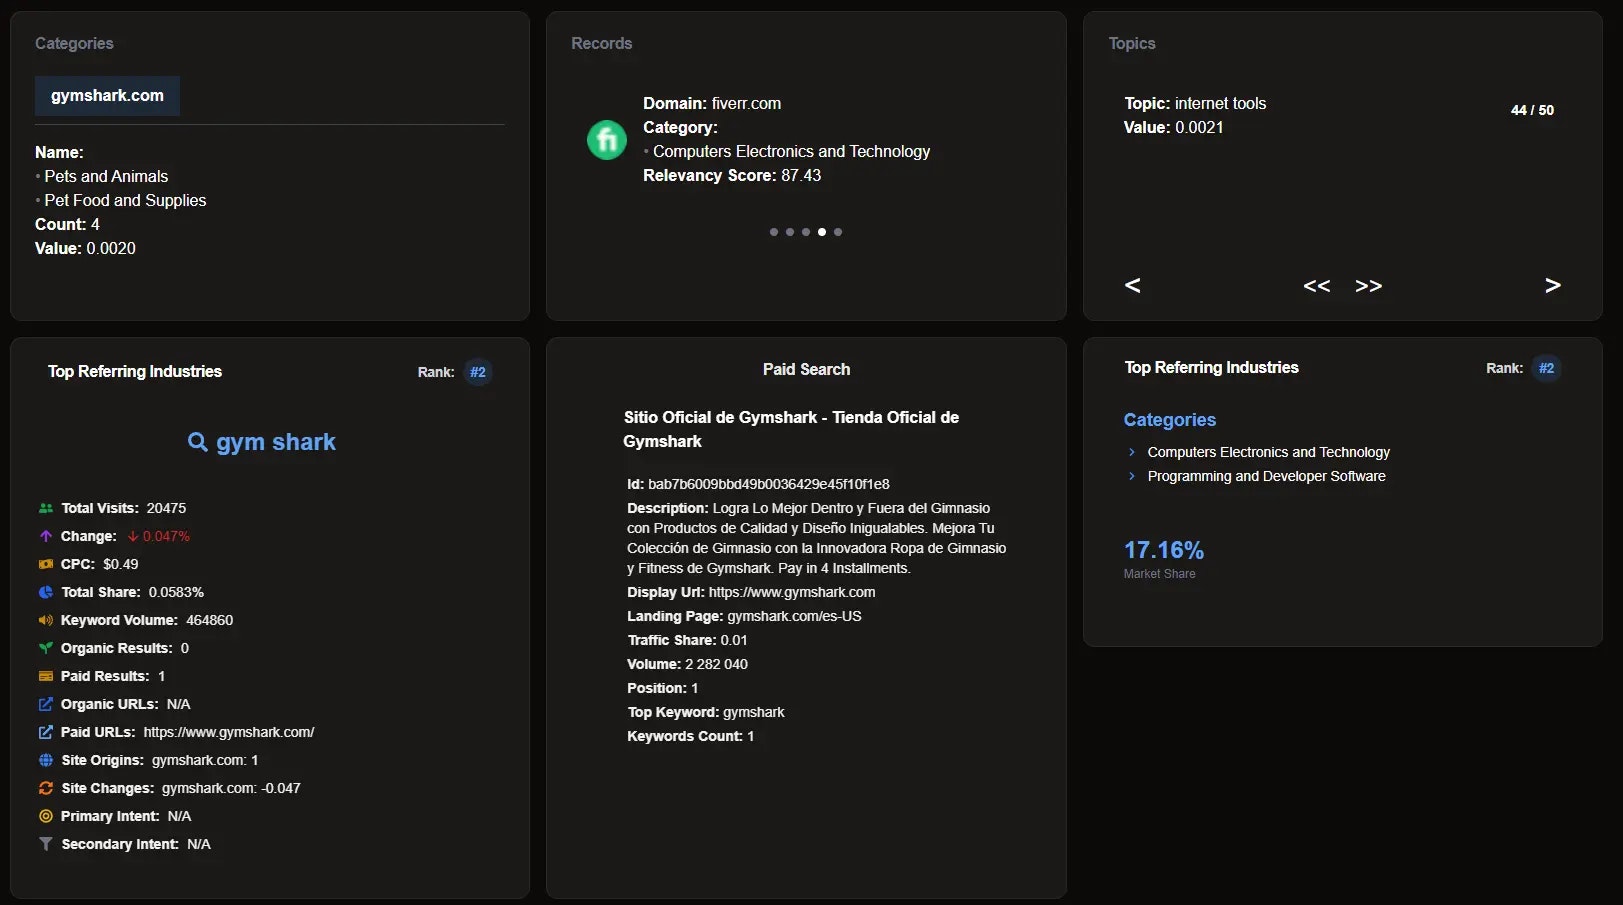This screenshot has width=1623, height=905.
Task: Select the first Records carousel dot
Action: coord(774,232)
